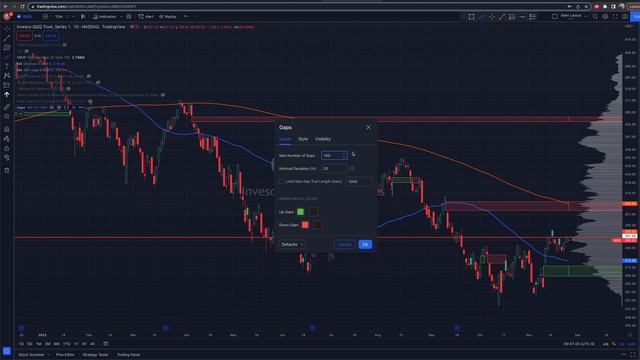Image resolution: width=640 pixels, height=360 pixels.
Task: Hide all drawings with eye icon
Action: 7,158
